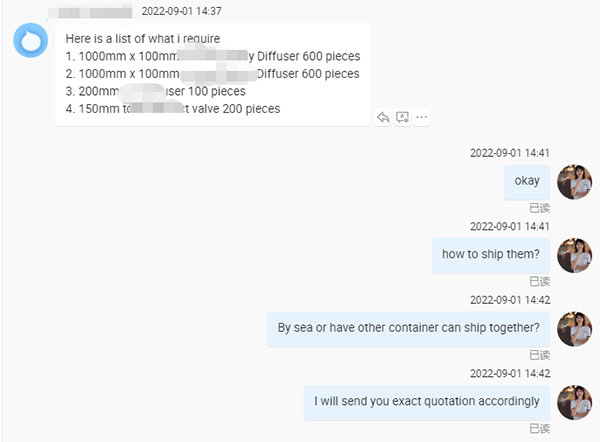Click the 已读 status under "how to ship them?"
This screenshot has width=600, height=442.
[x=540, y=282]
